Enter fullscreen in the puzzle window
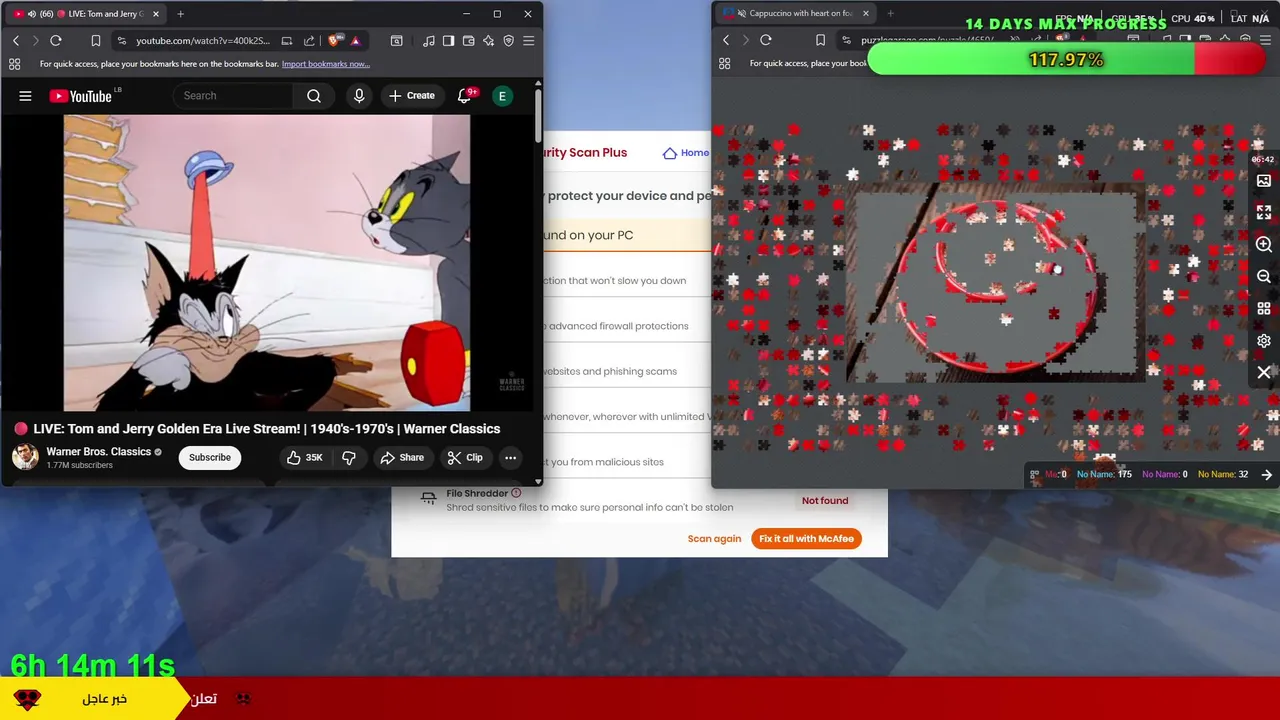 coord(1264,213)
